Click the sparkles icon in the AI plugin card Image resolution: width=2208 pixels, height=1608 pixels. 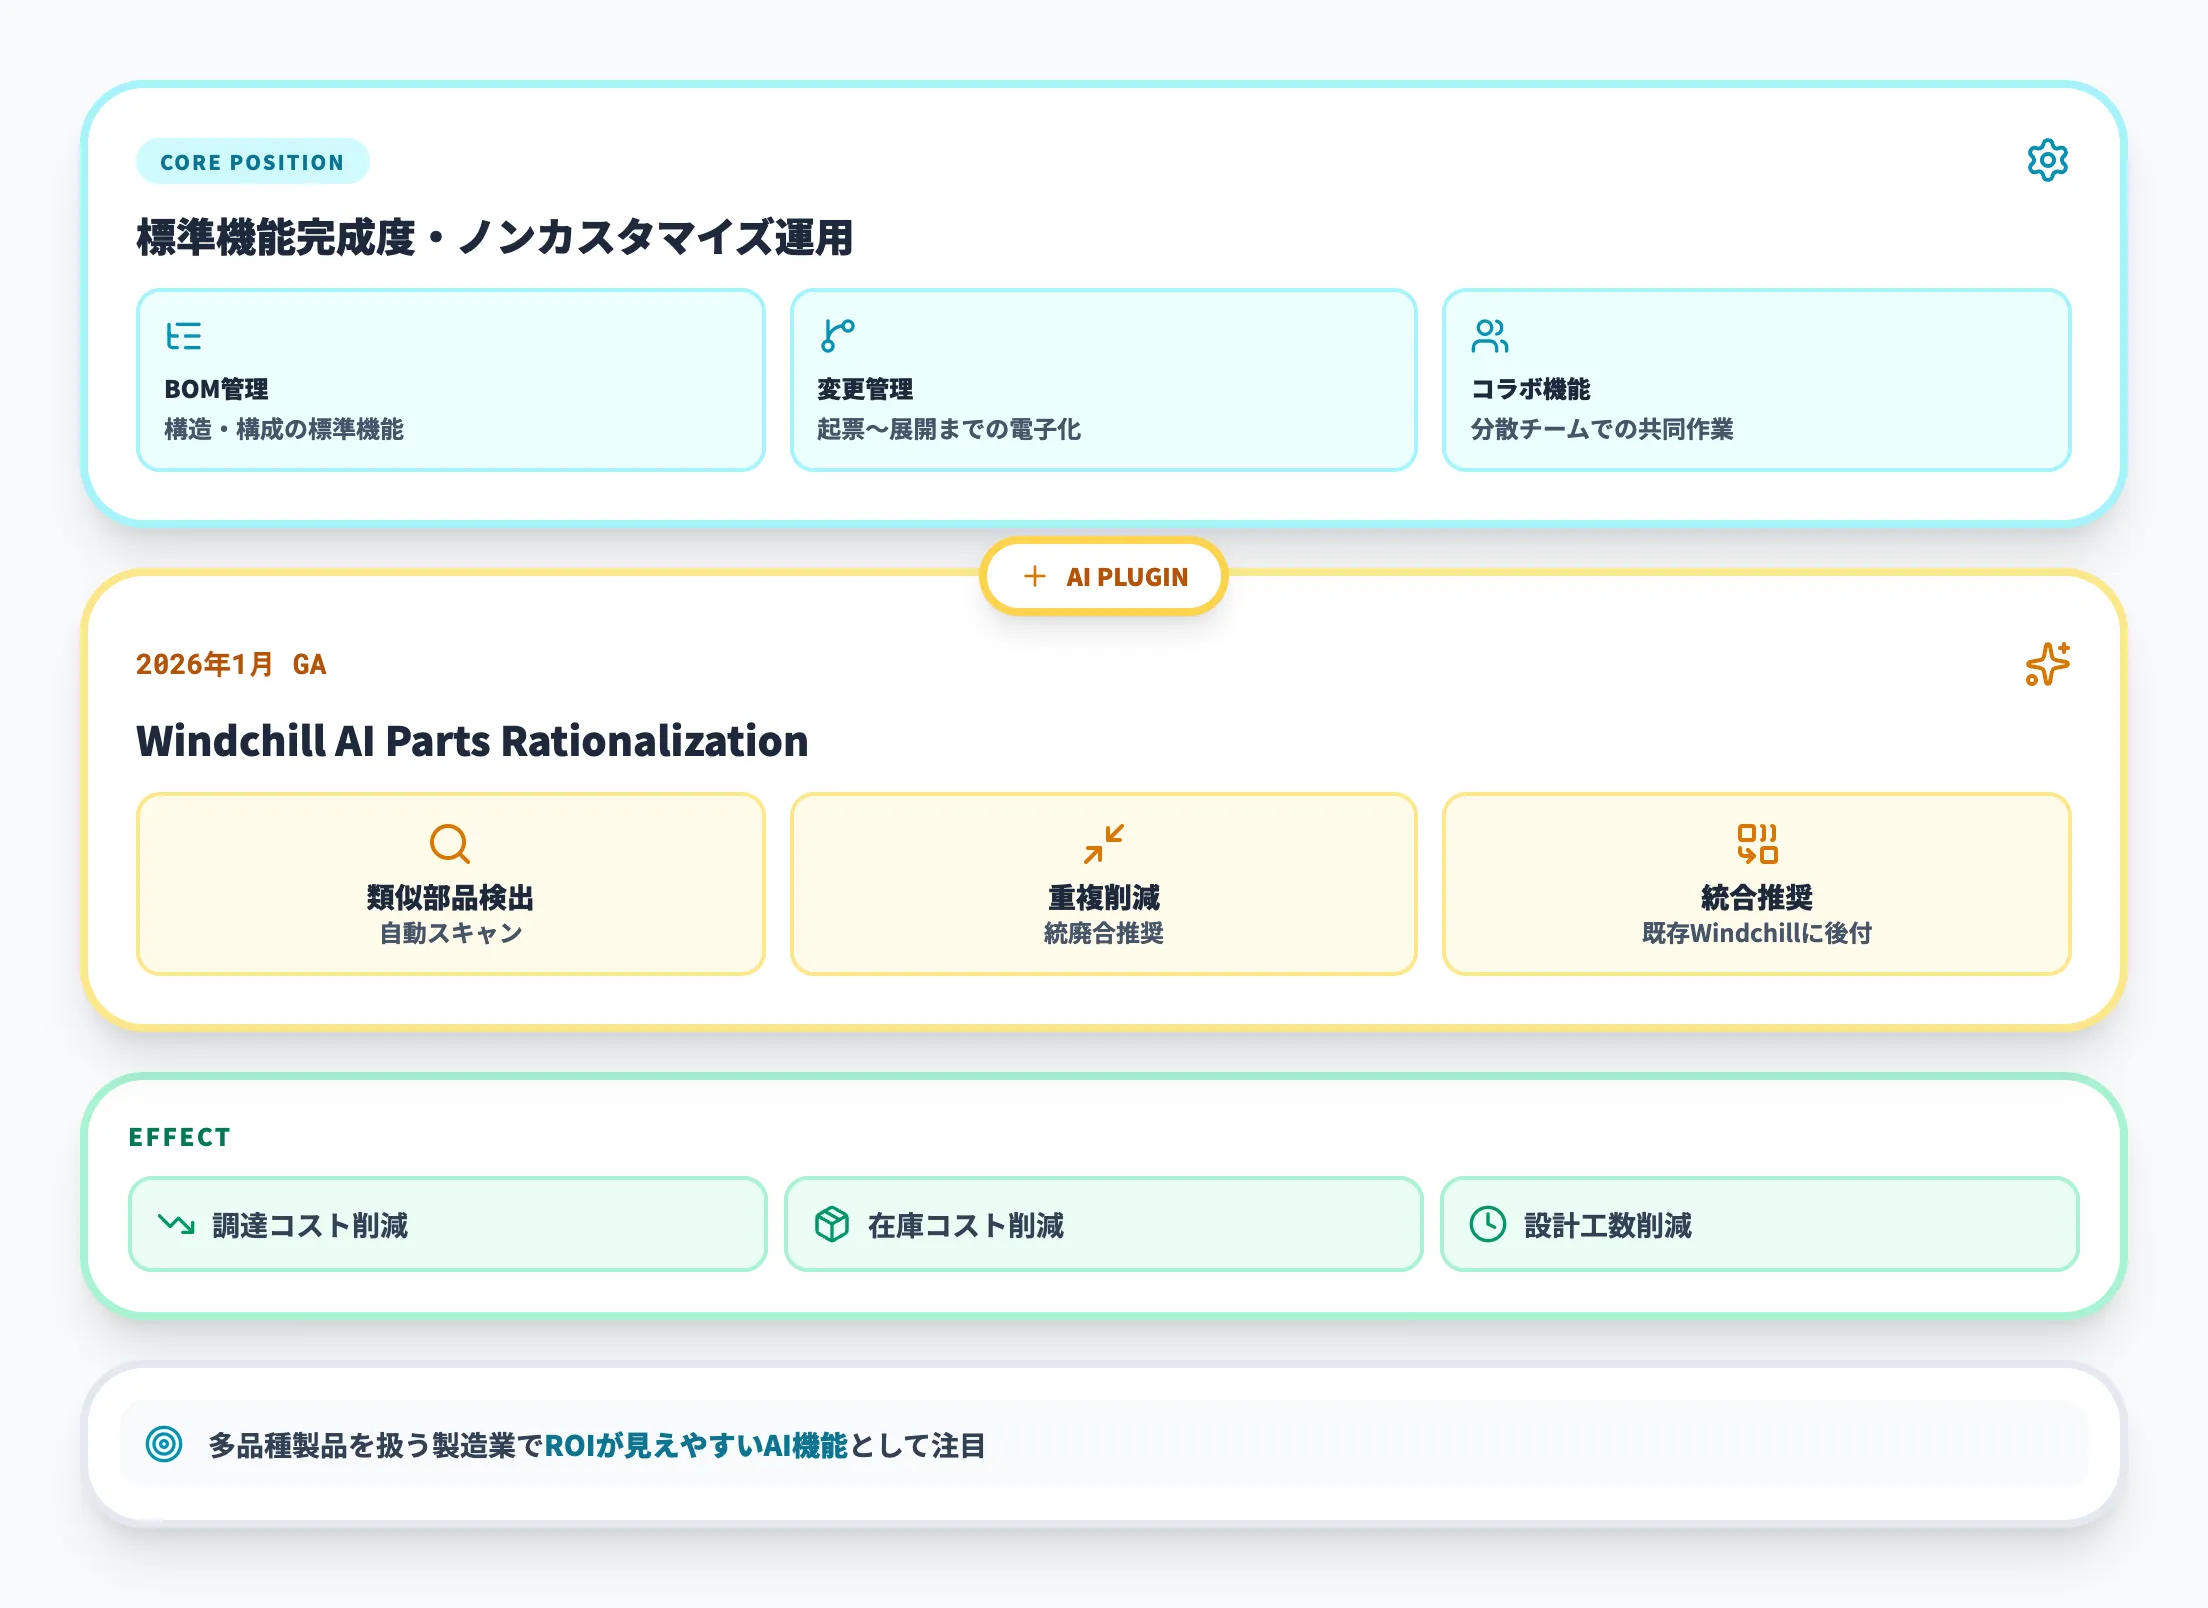click(x=2047, y=664)
